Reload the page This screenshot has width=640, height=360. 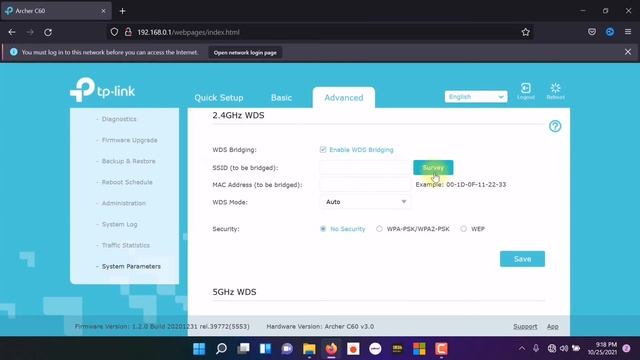pyautogui.click(x=48, y=32)
